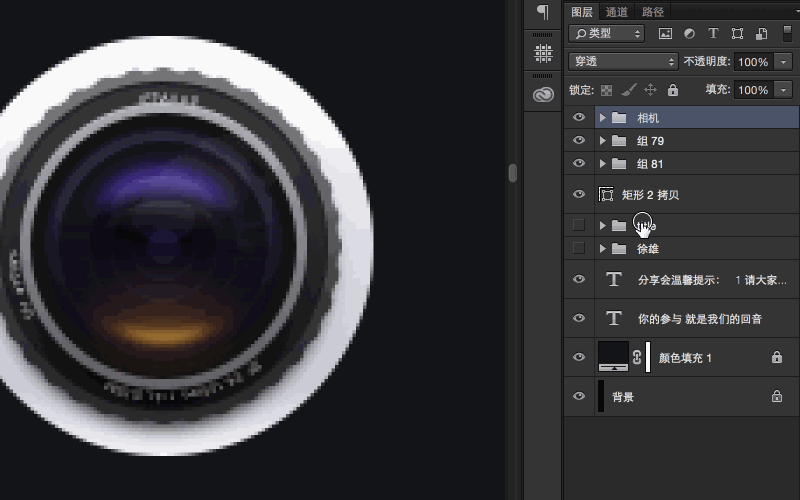Click lock image pixels brush icon
This screenshot has height=500, width=800.
pos(628,90)
